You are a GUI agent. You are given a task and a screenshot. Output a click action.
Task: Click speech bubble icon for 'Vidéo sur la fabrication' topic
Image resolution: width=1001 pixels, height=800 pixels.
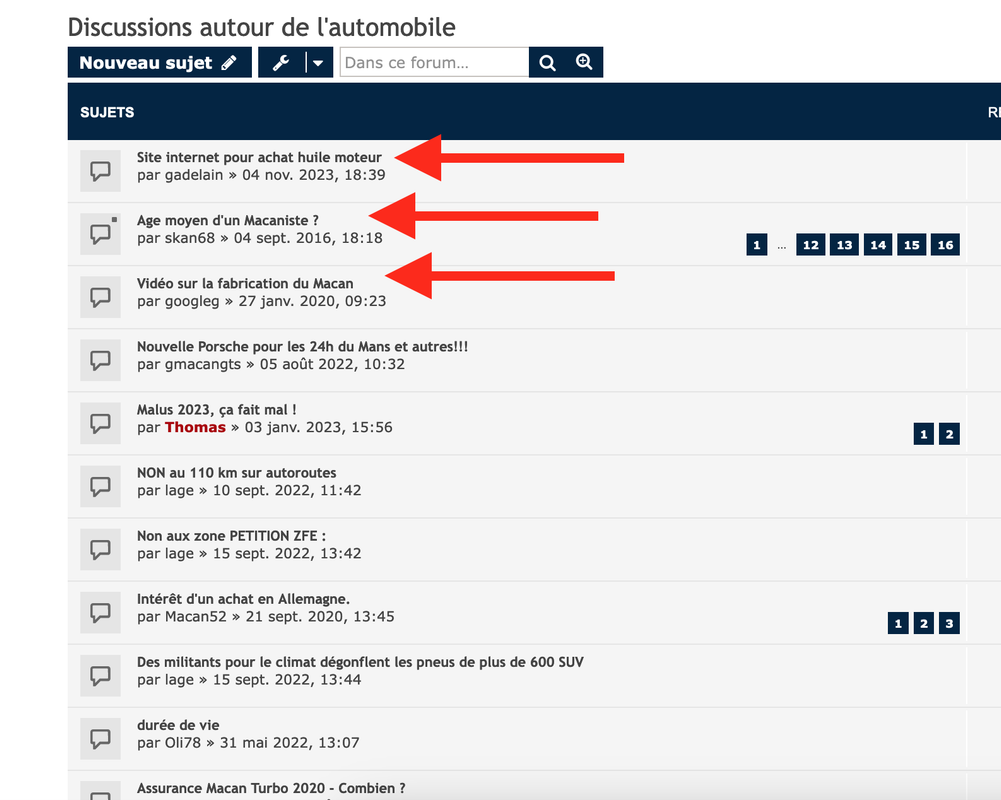100,297
